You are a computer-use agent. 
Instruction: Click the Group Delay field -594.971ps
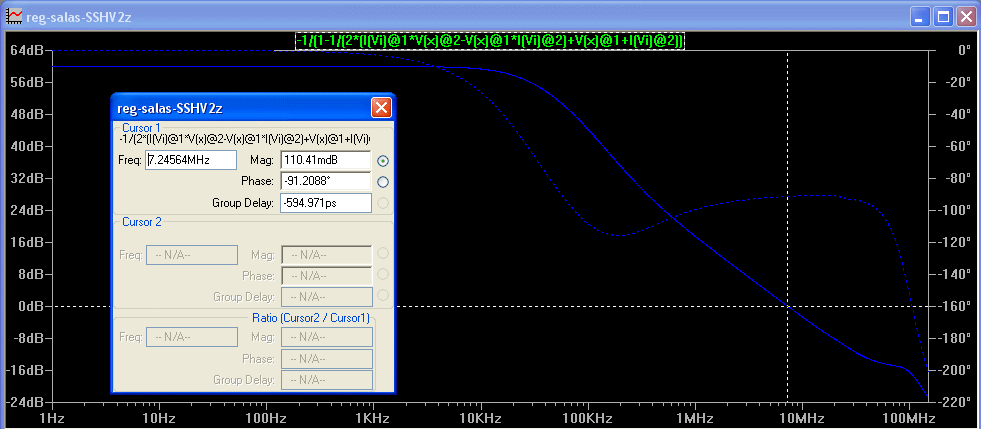click(x=327, y=203)
